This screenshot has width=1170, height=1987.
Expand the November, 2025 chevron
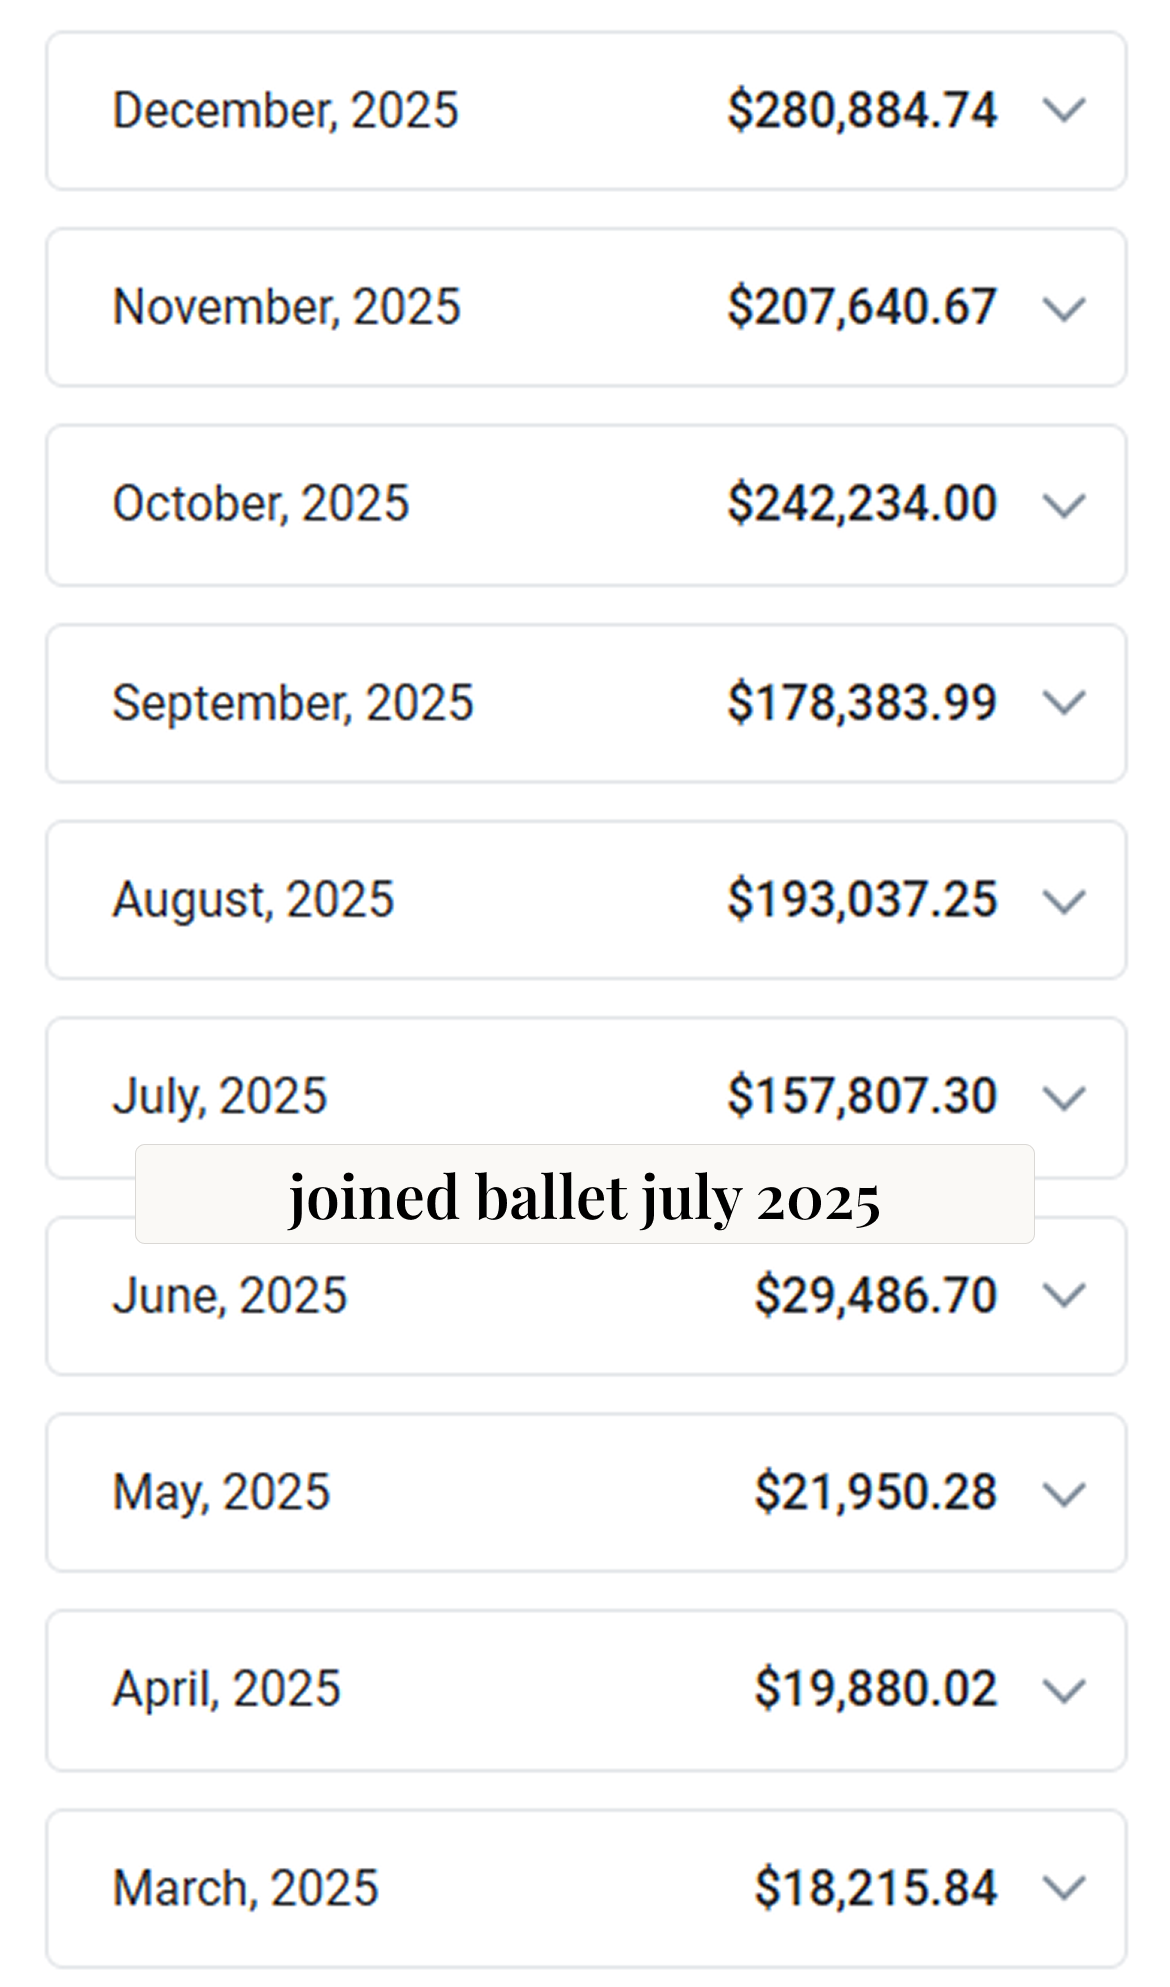[1064, 308]
